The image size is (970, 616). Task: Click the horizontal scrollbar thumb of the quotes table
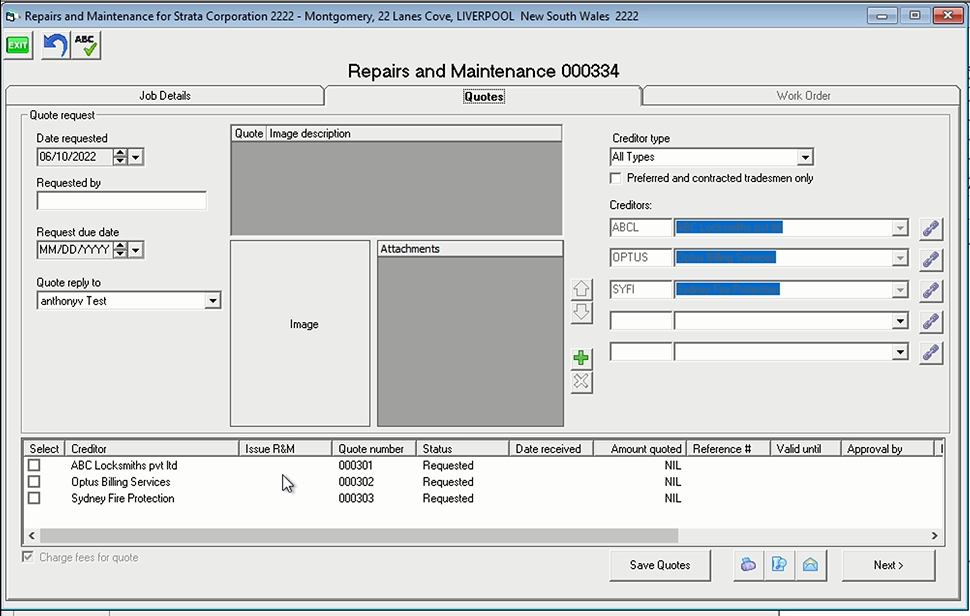359,536
